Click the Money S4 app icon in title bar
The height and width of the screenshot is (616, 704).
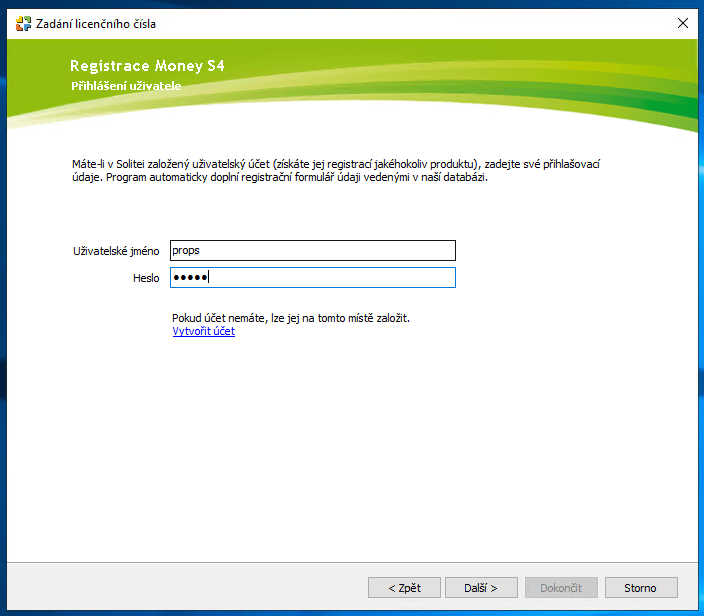[23, 23]
